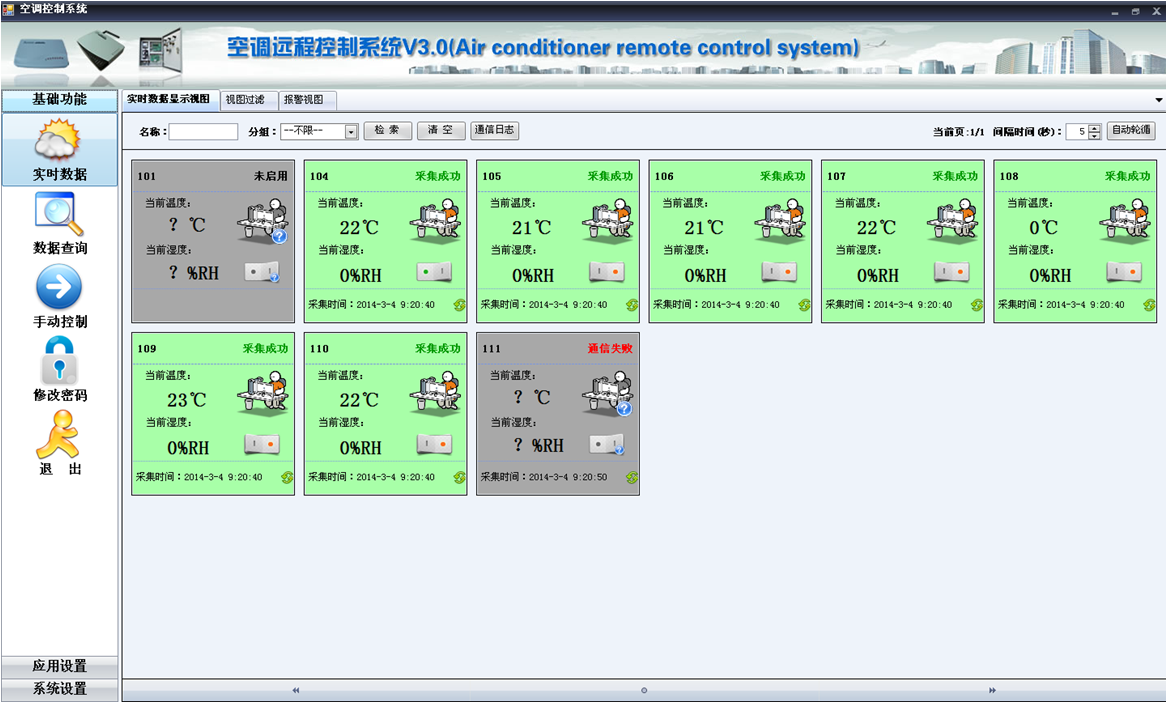The width and height of the screenshot is (1167, 703).
Task: Open the 手动控制 manual control arrow icon
Action: [x=59, y=288]
